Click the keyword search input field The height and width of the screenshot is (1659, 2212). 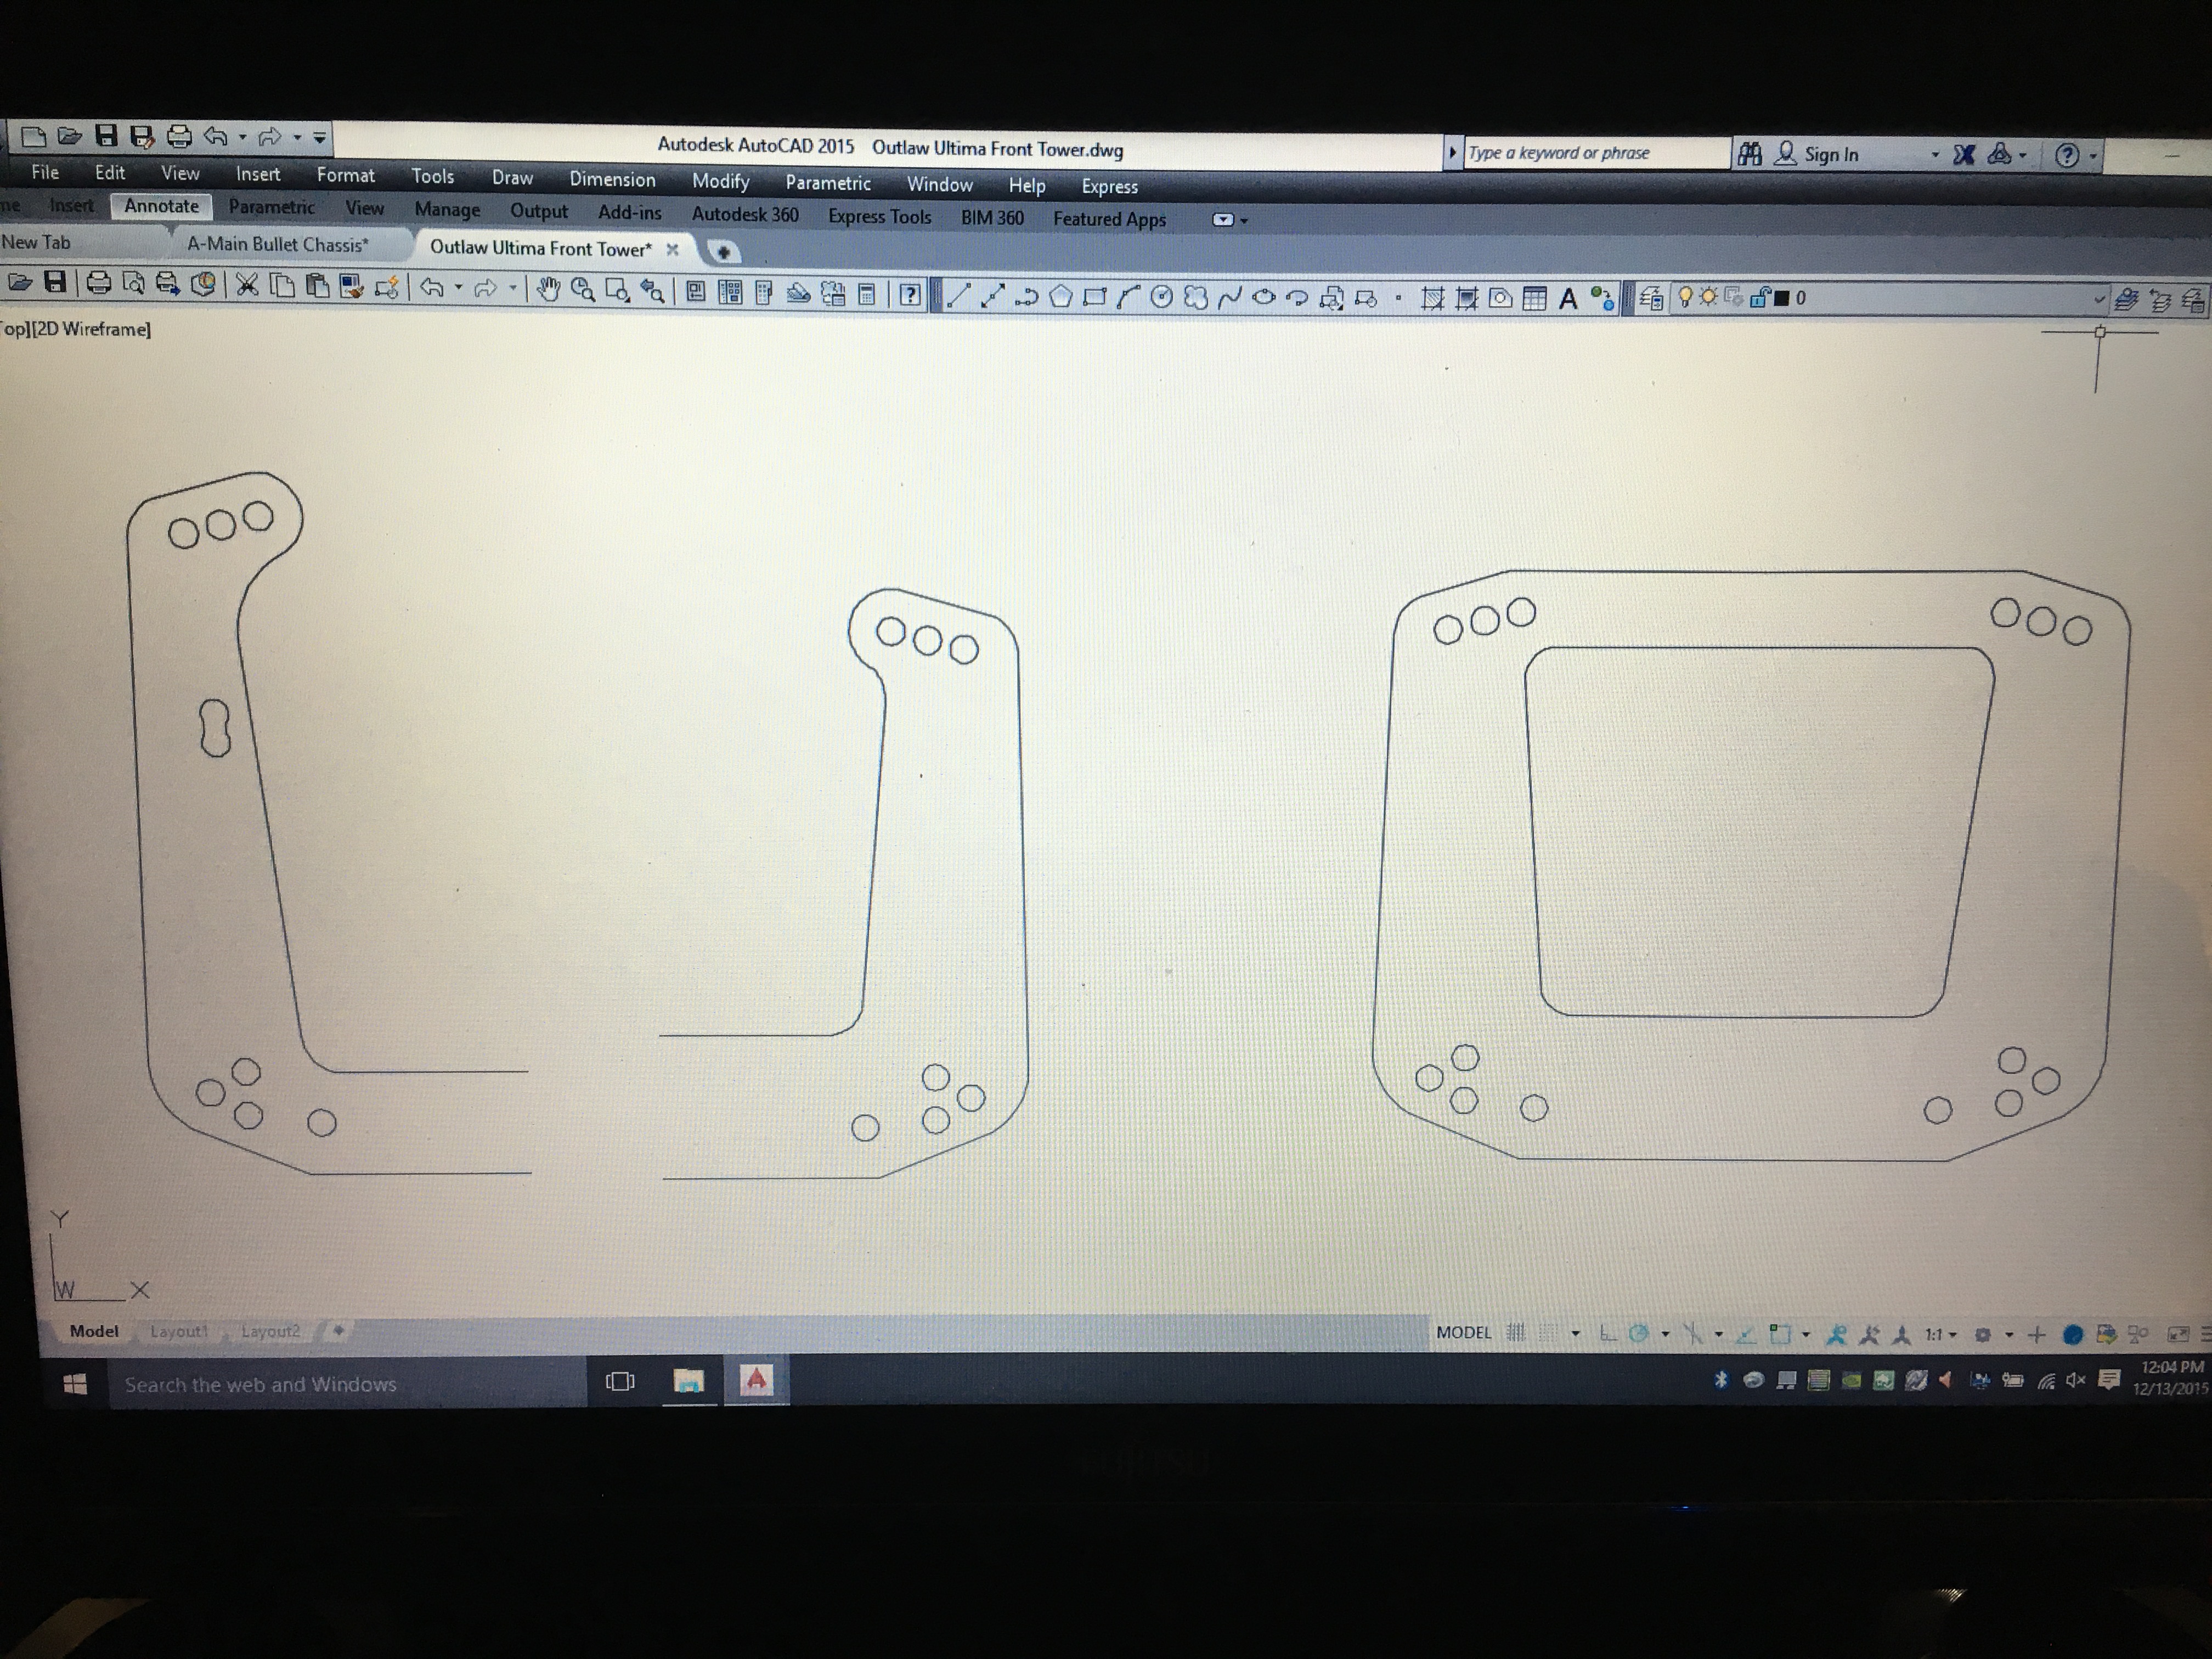tap(1596, 153)
